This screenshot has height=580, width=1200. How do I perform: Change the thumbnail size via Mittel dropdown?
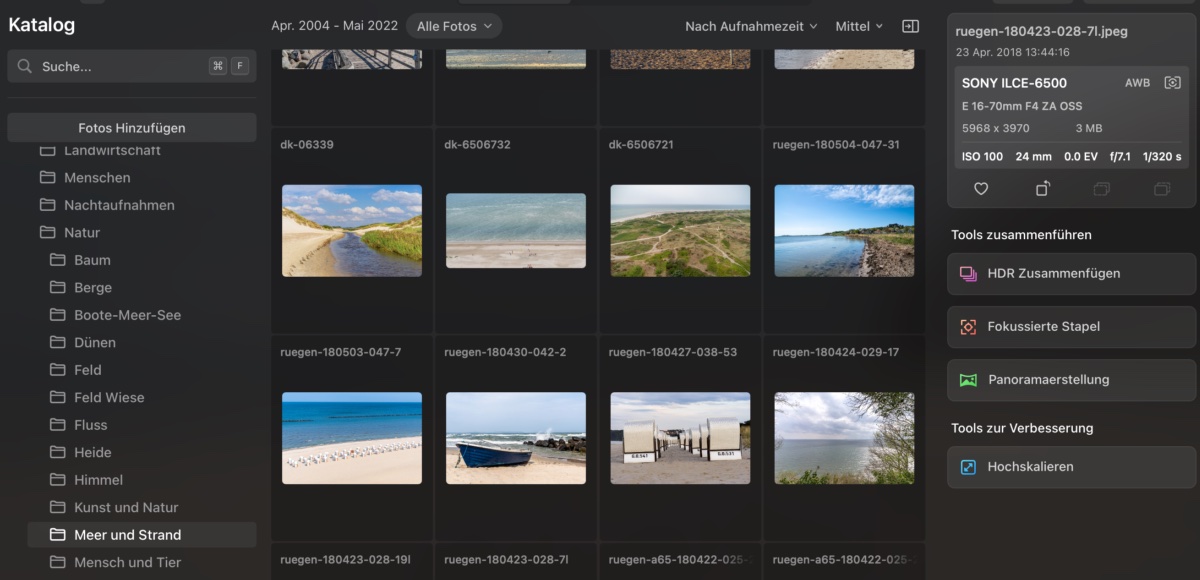coord(858,26)
